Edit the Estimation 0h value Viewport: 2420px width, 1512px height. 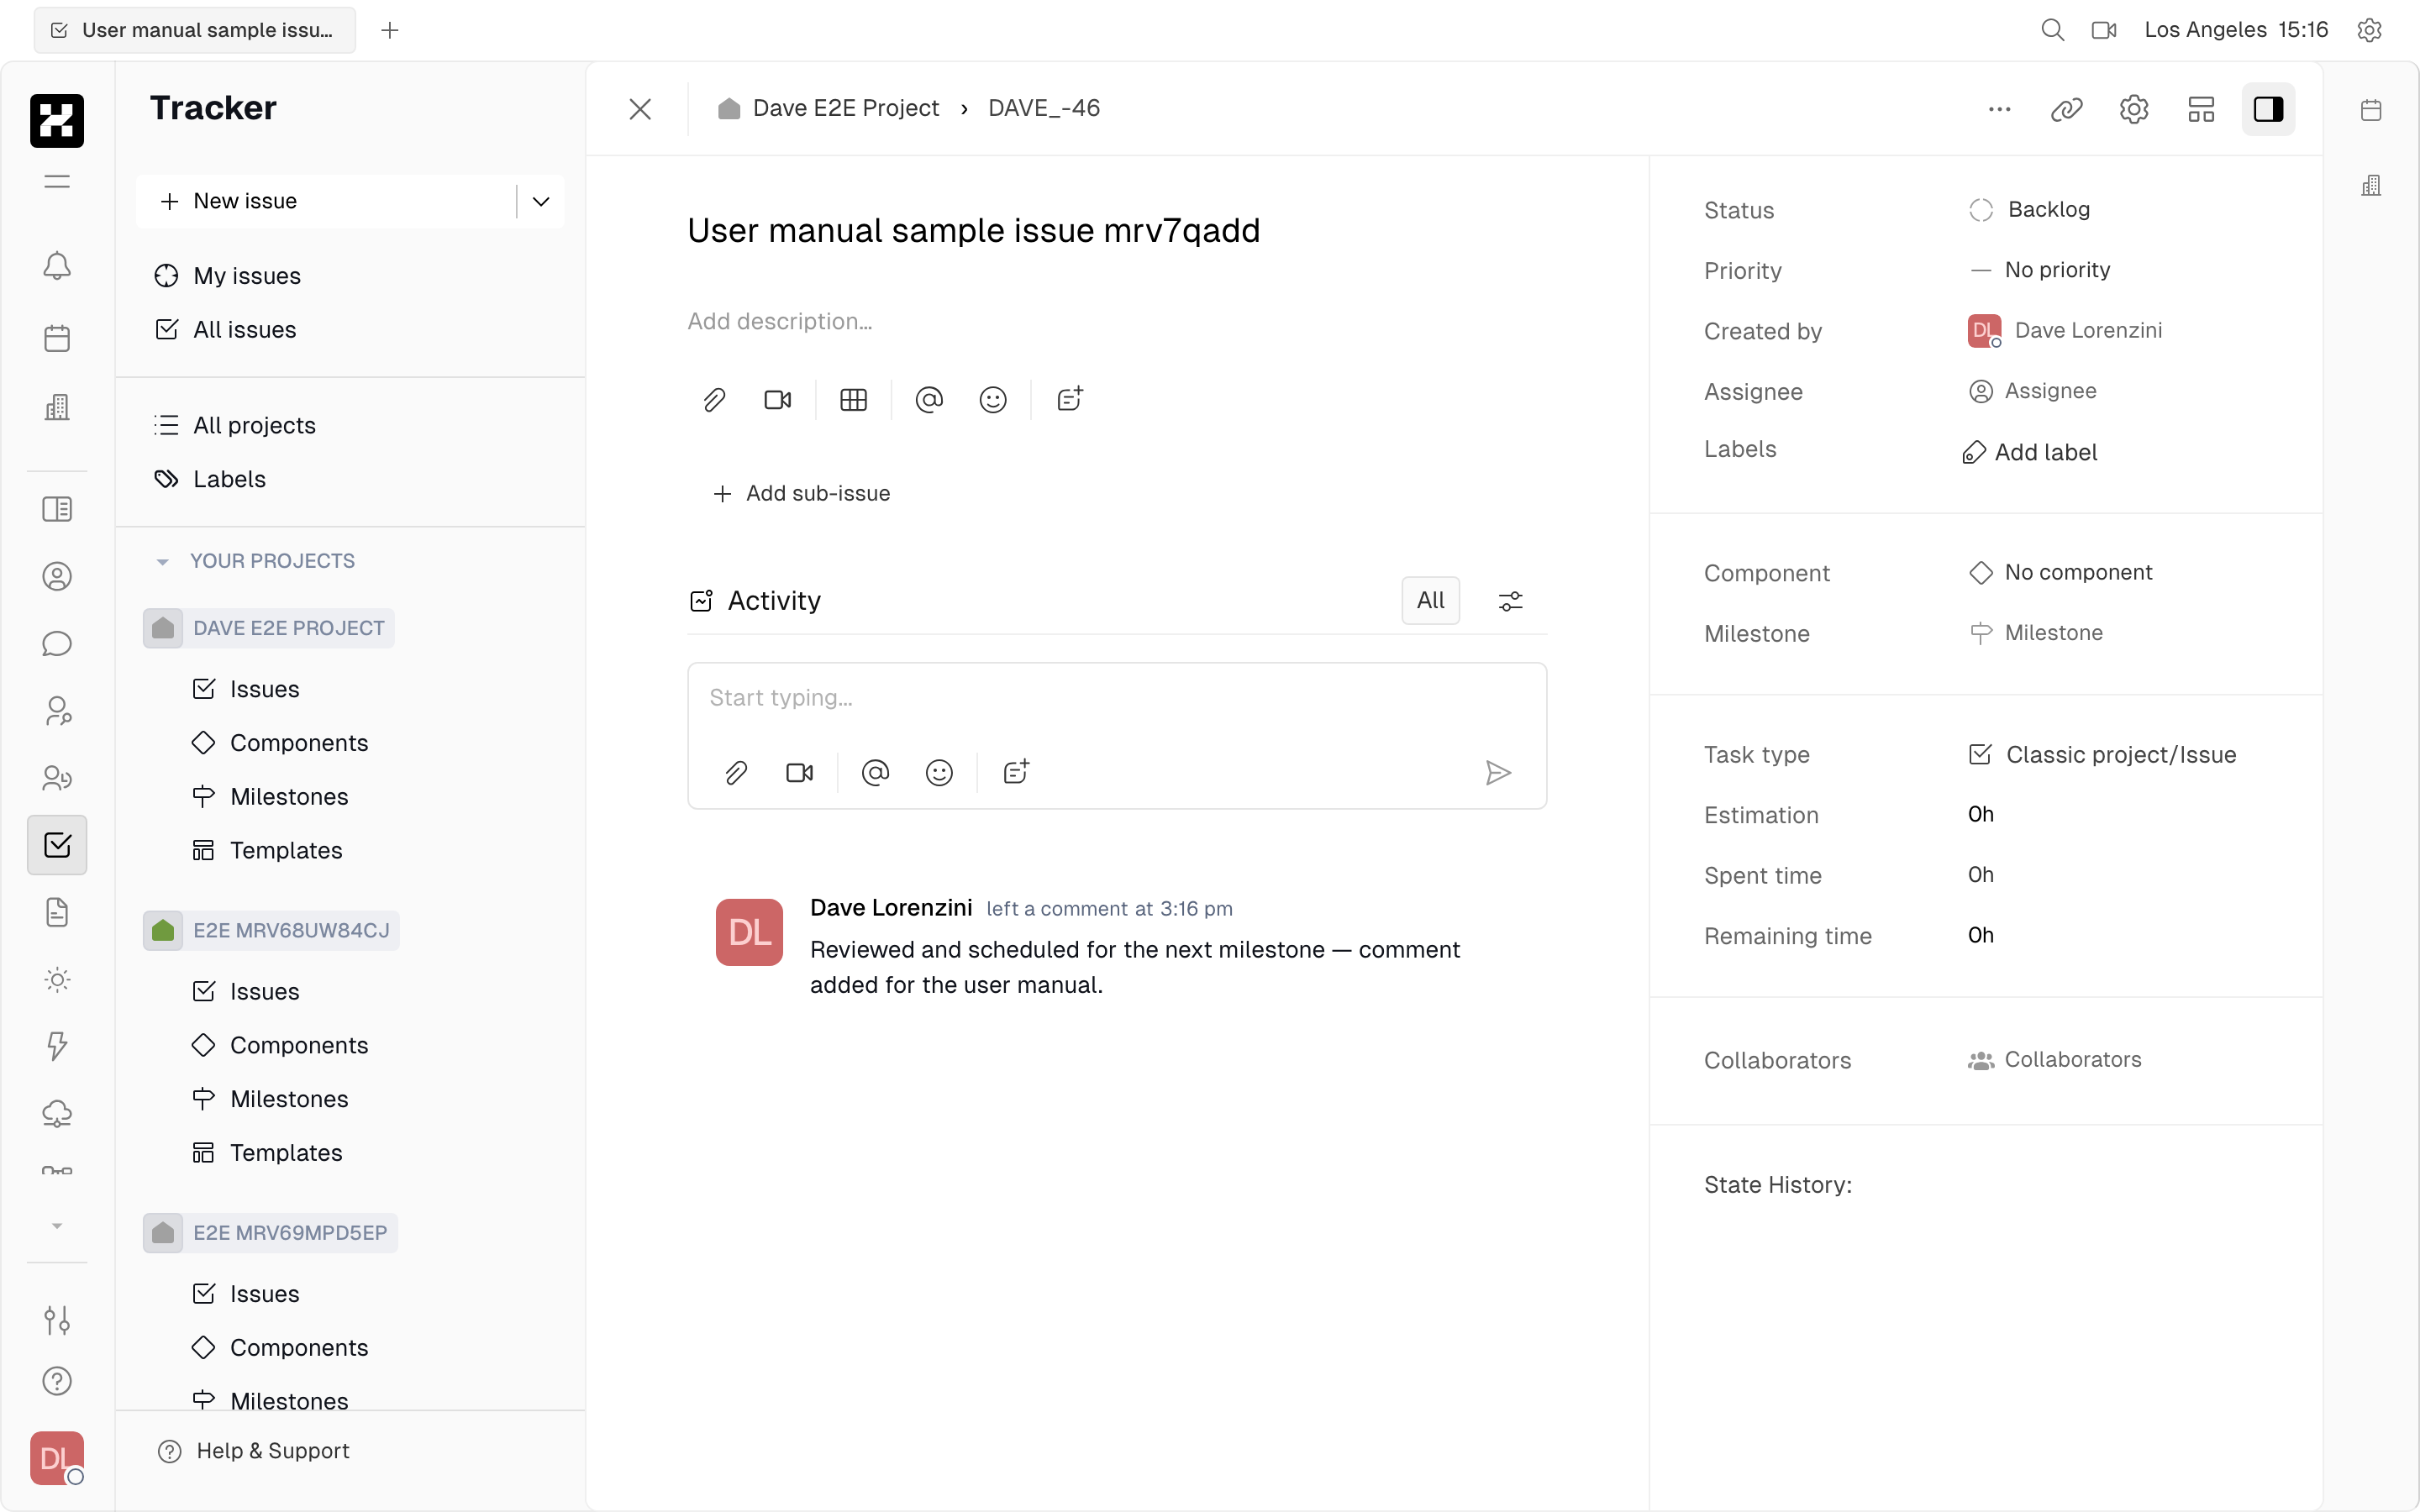(1980, 815)
